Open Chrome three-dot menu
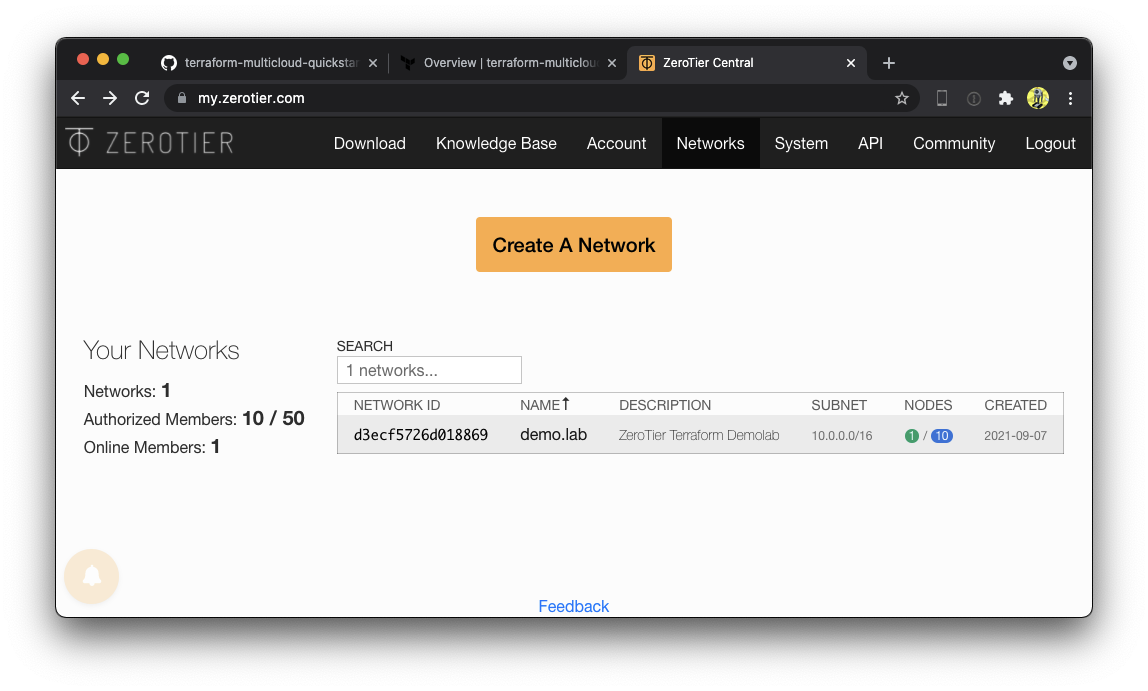Screen dimensions: 1148x691 [1070, 98]
